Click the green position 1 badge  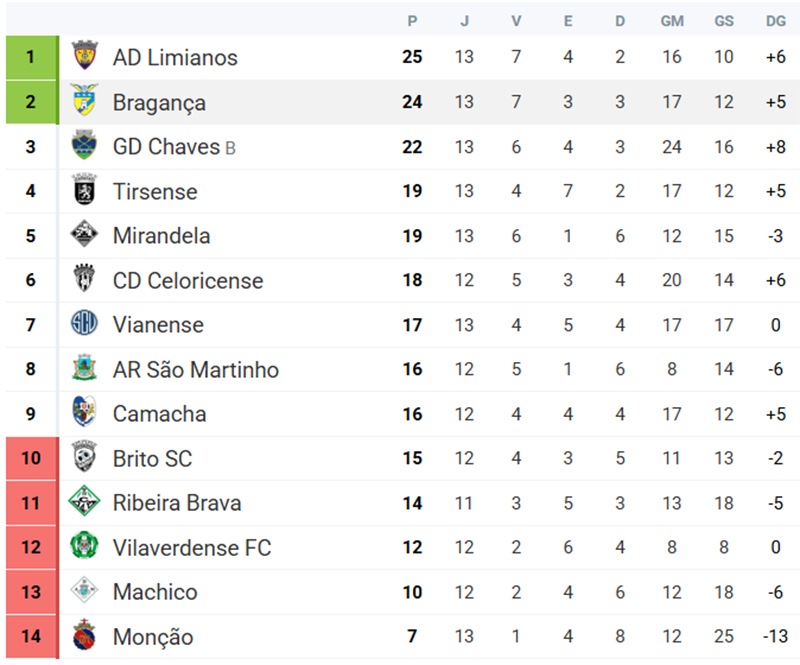point(31,57)
